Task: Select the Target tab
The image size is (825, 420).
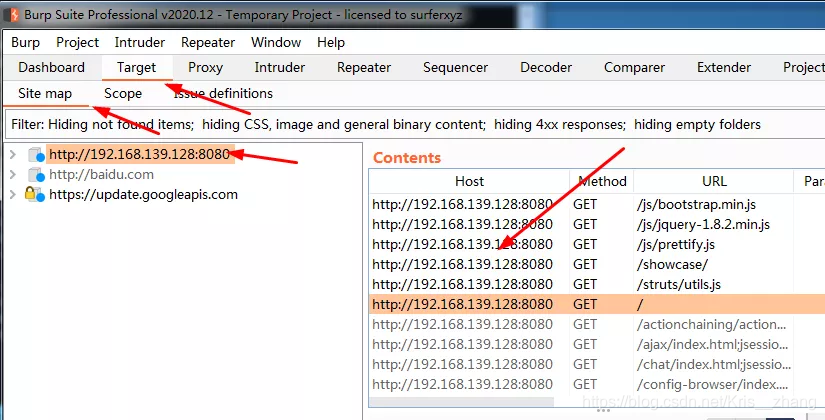Action: 136,67
